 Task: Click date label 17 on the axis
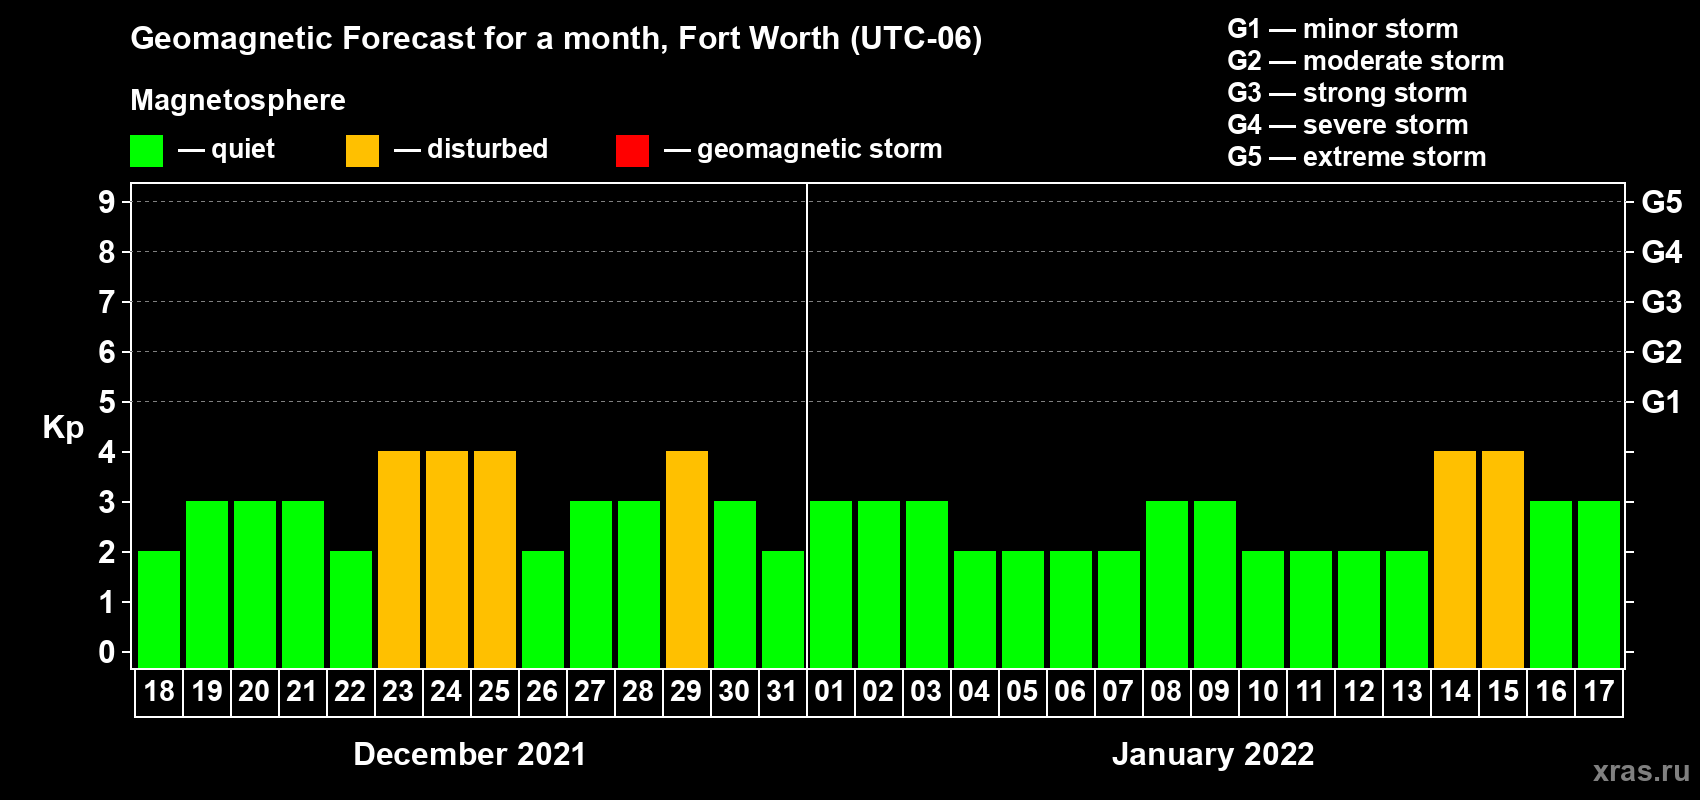tap(1598, 692)
